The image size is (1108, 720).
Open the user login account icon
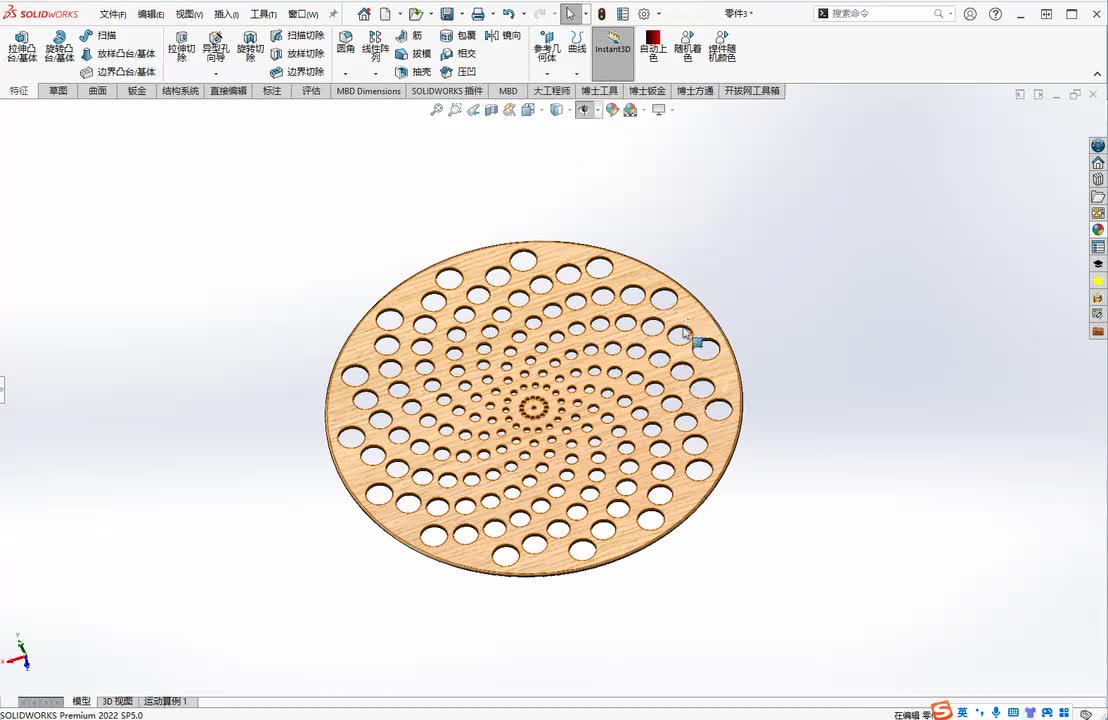970,14
